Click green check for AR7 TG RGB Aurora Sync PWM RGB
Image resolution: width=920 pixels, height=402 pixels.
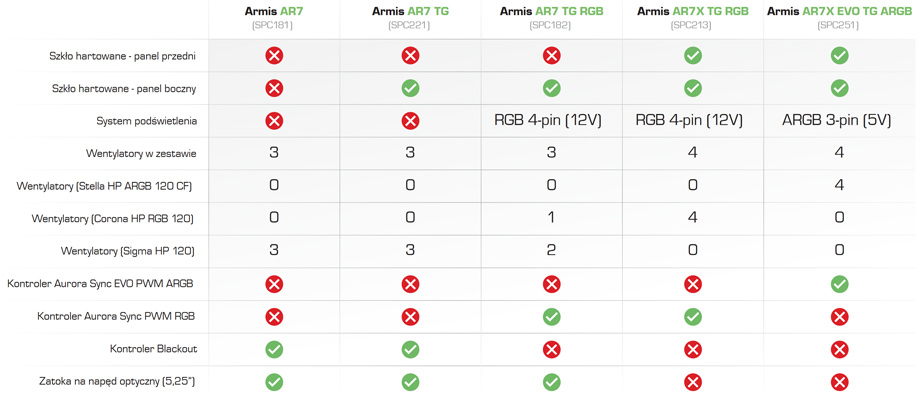tap(552, 317)
